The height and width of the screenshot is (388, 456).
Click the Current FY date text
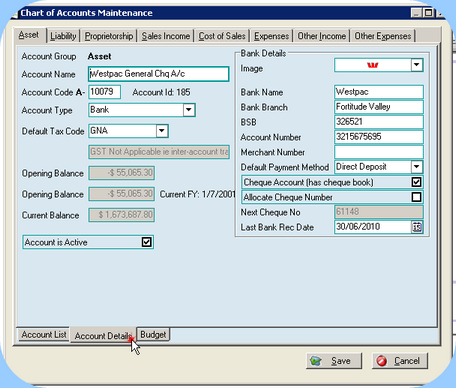[197, 194]
